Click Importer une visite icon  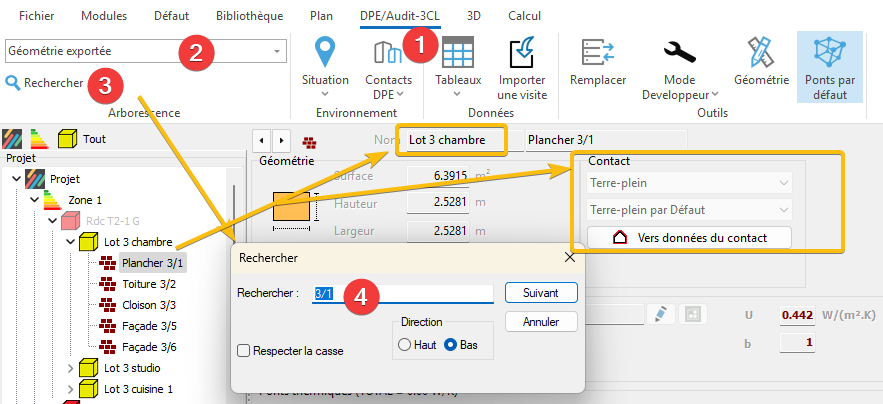521,54
